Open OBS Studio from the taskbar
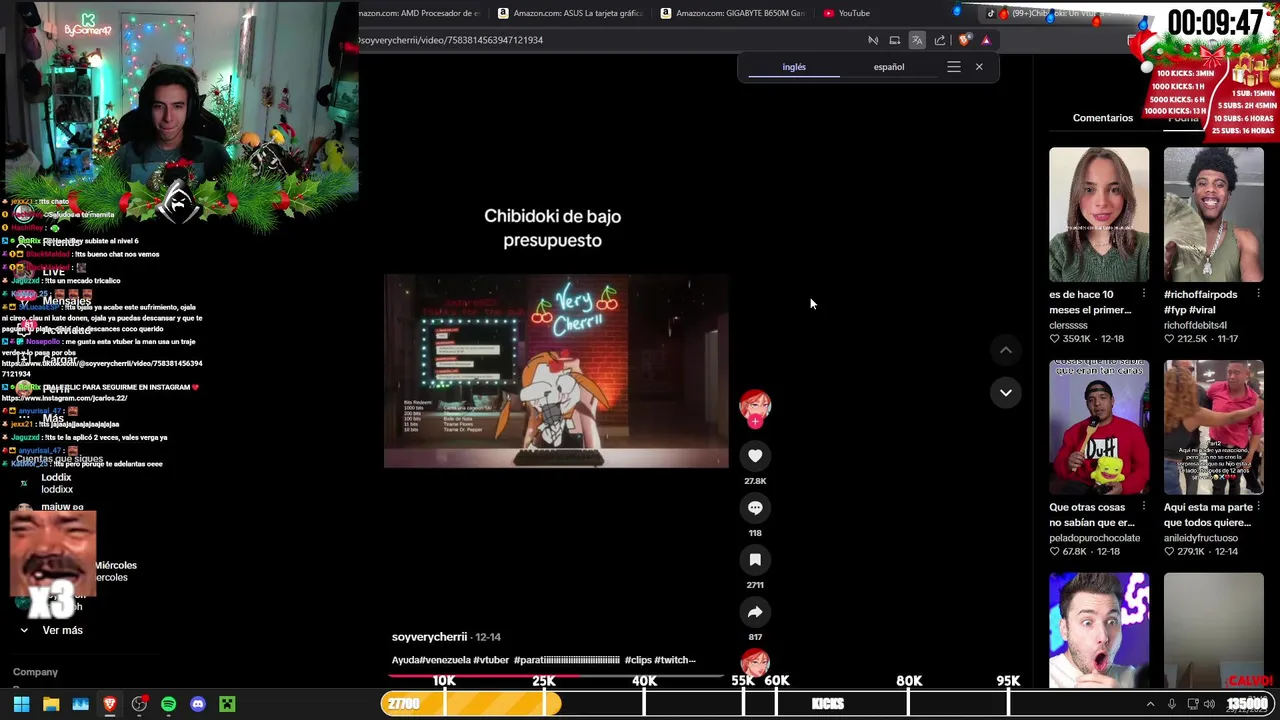This screenshot has height=720, width=1280. click(139, 704)
